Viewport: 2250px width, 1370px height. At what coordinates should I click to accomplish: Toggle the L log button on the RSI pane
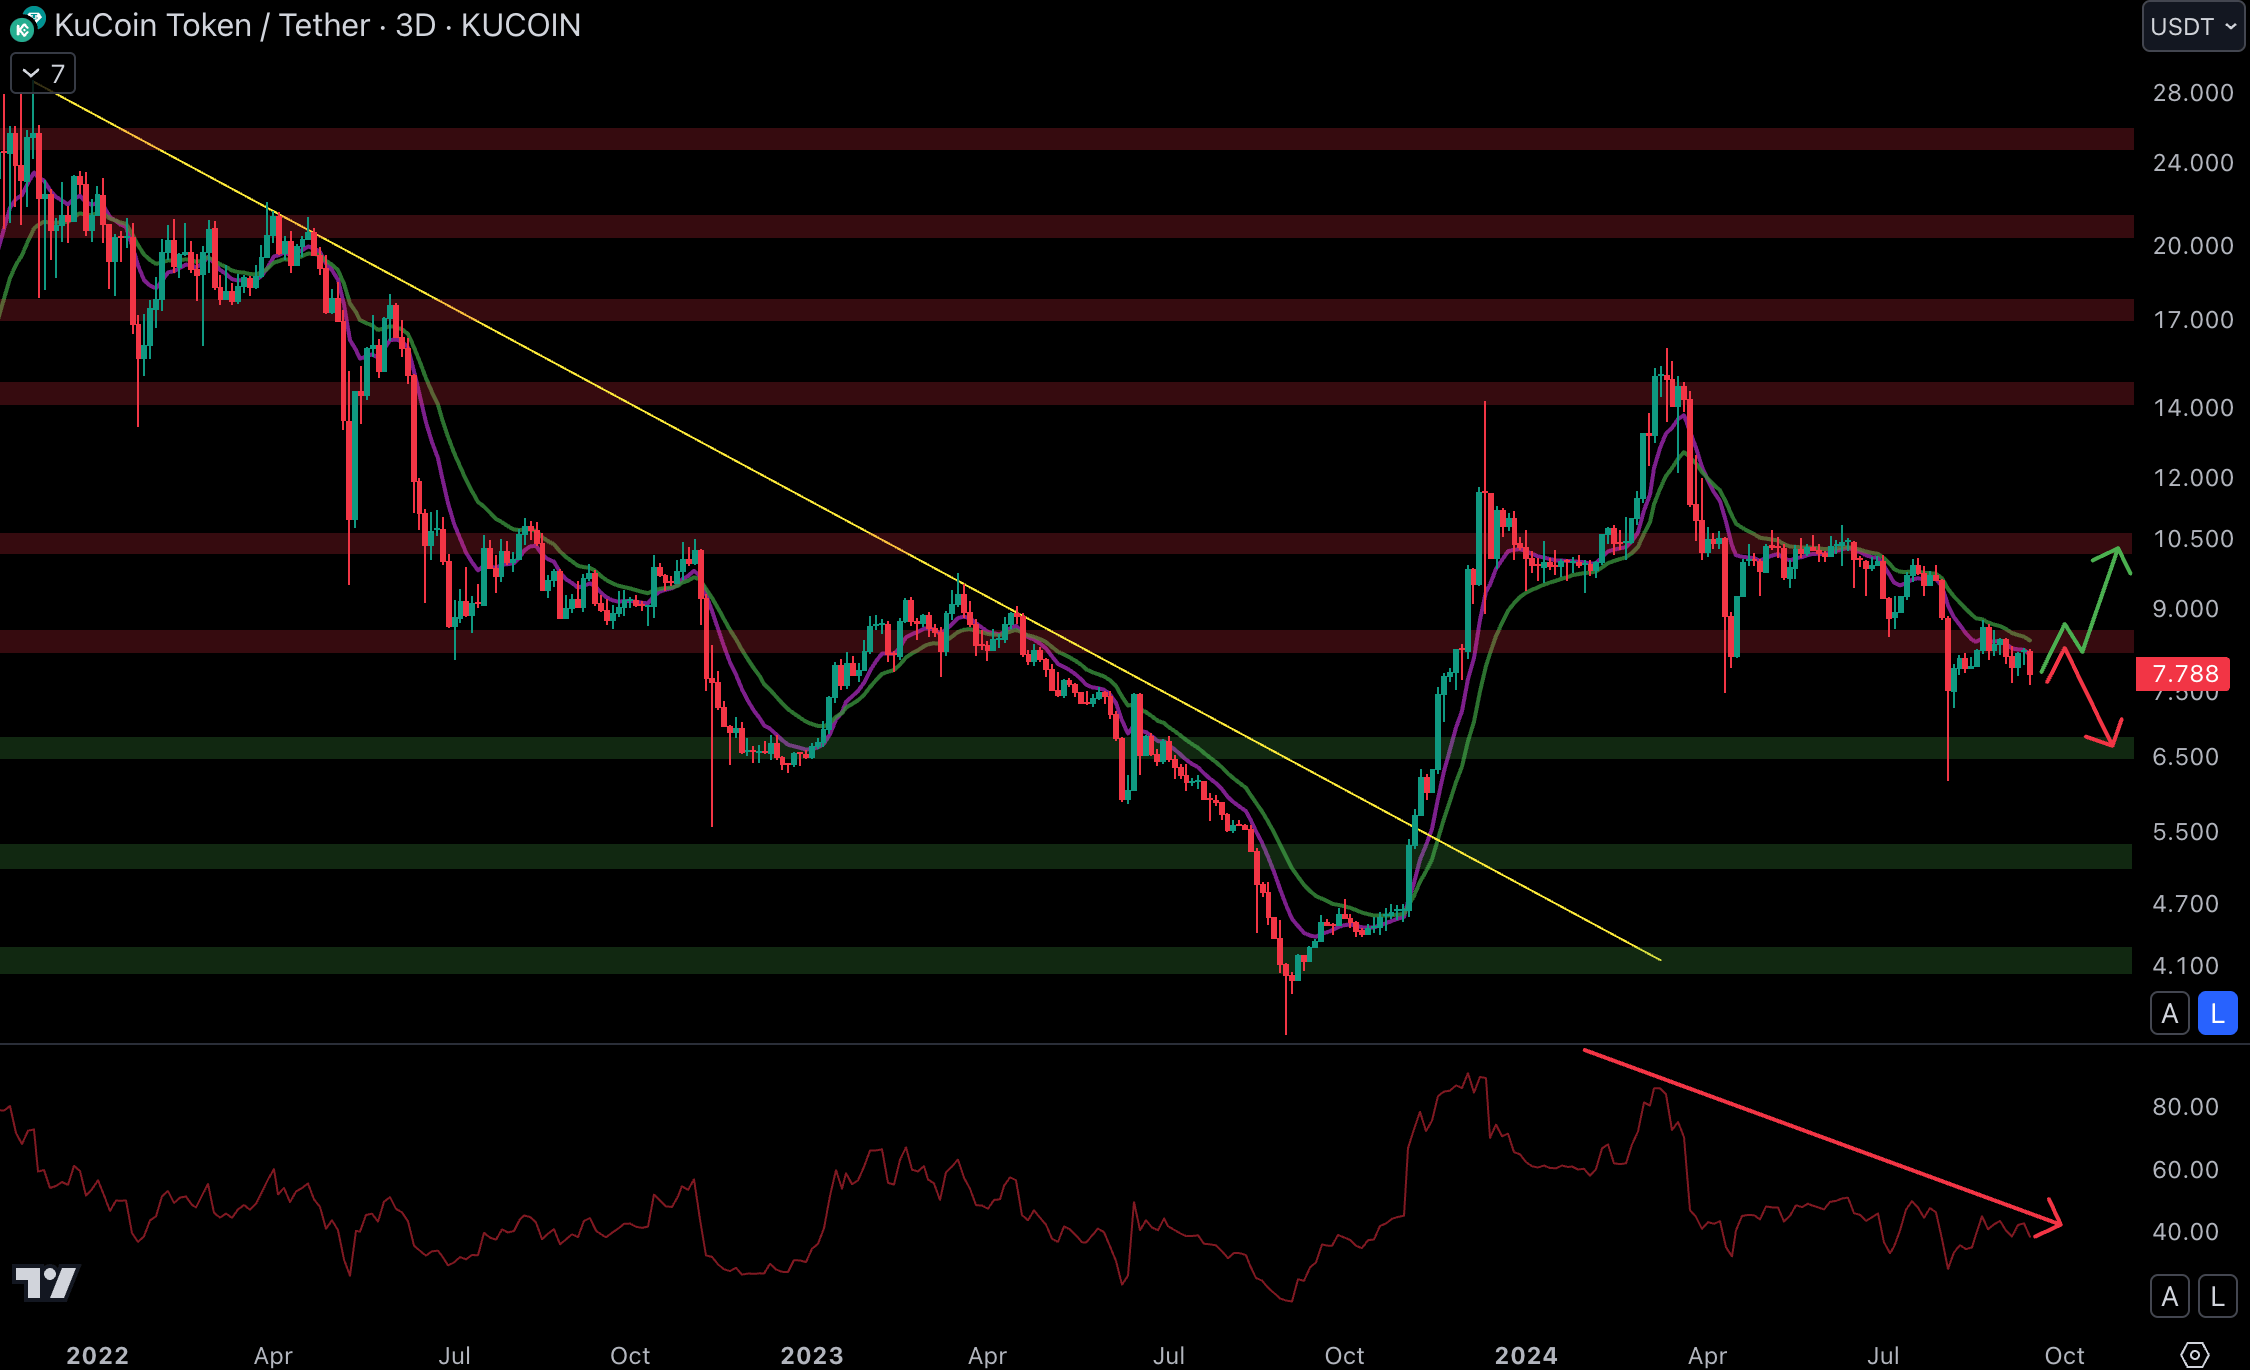pos(2217,1297)
